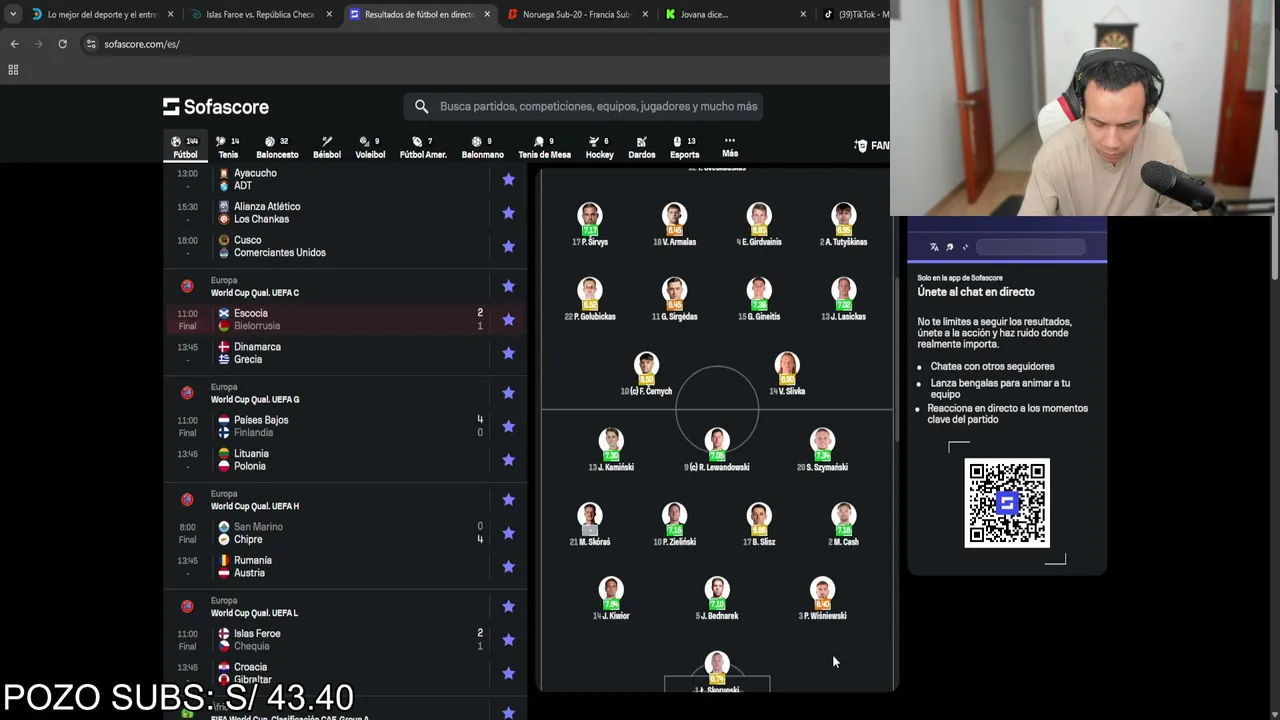This screenshot has width=1280, height=720.
Task: Click J. Kamiński player avatar
Action: pyautogui.click(x=611, y=440)
